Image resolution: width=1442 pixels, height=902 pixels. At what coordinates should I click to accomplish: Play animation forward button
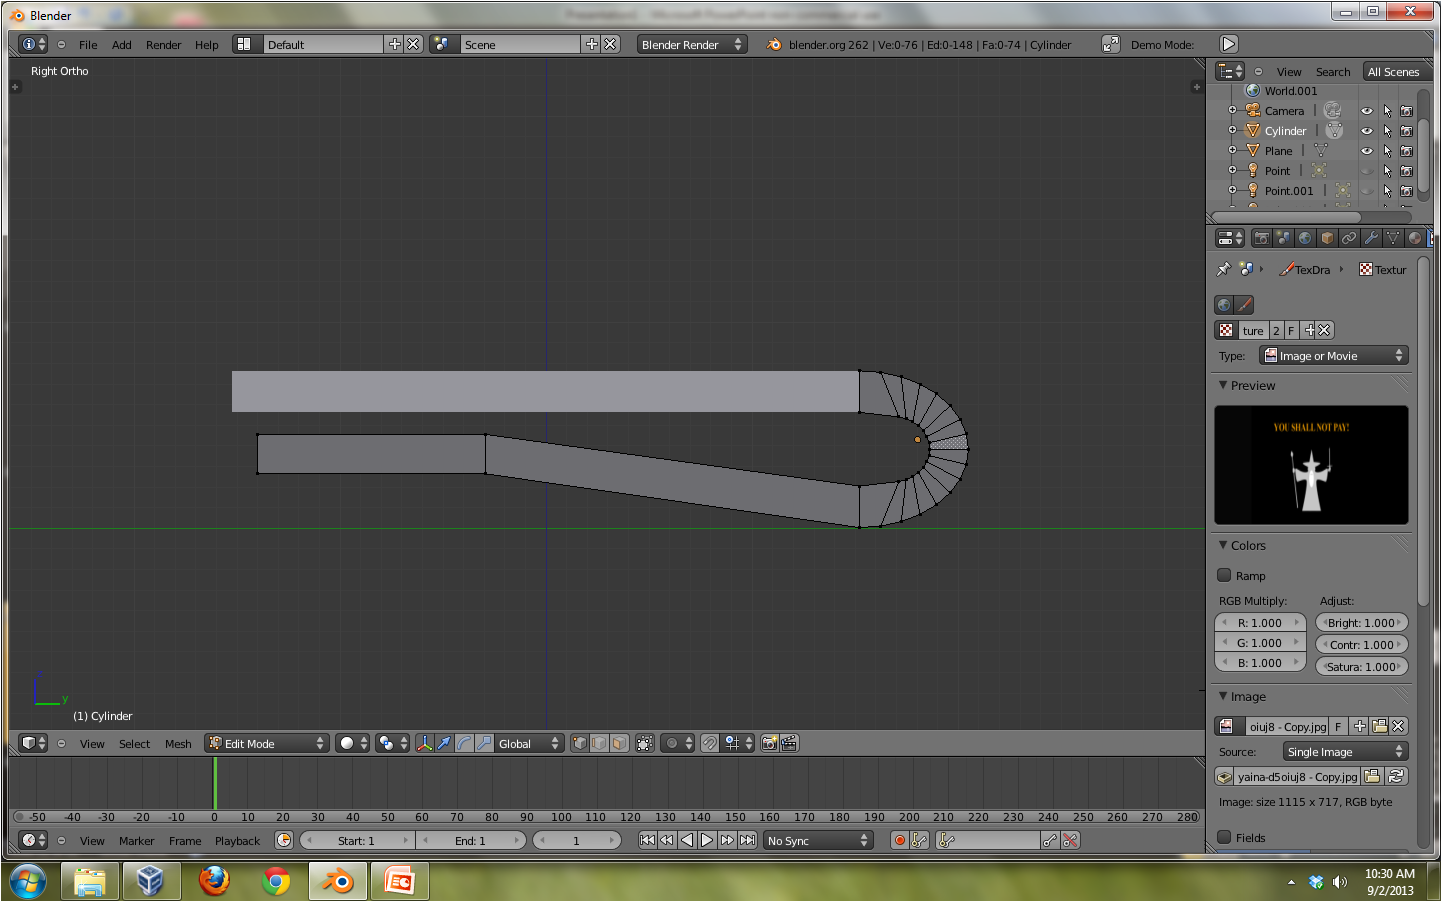tap(707, 840)
